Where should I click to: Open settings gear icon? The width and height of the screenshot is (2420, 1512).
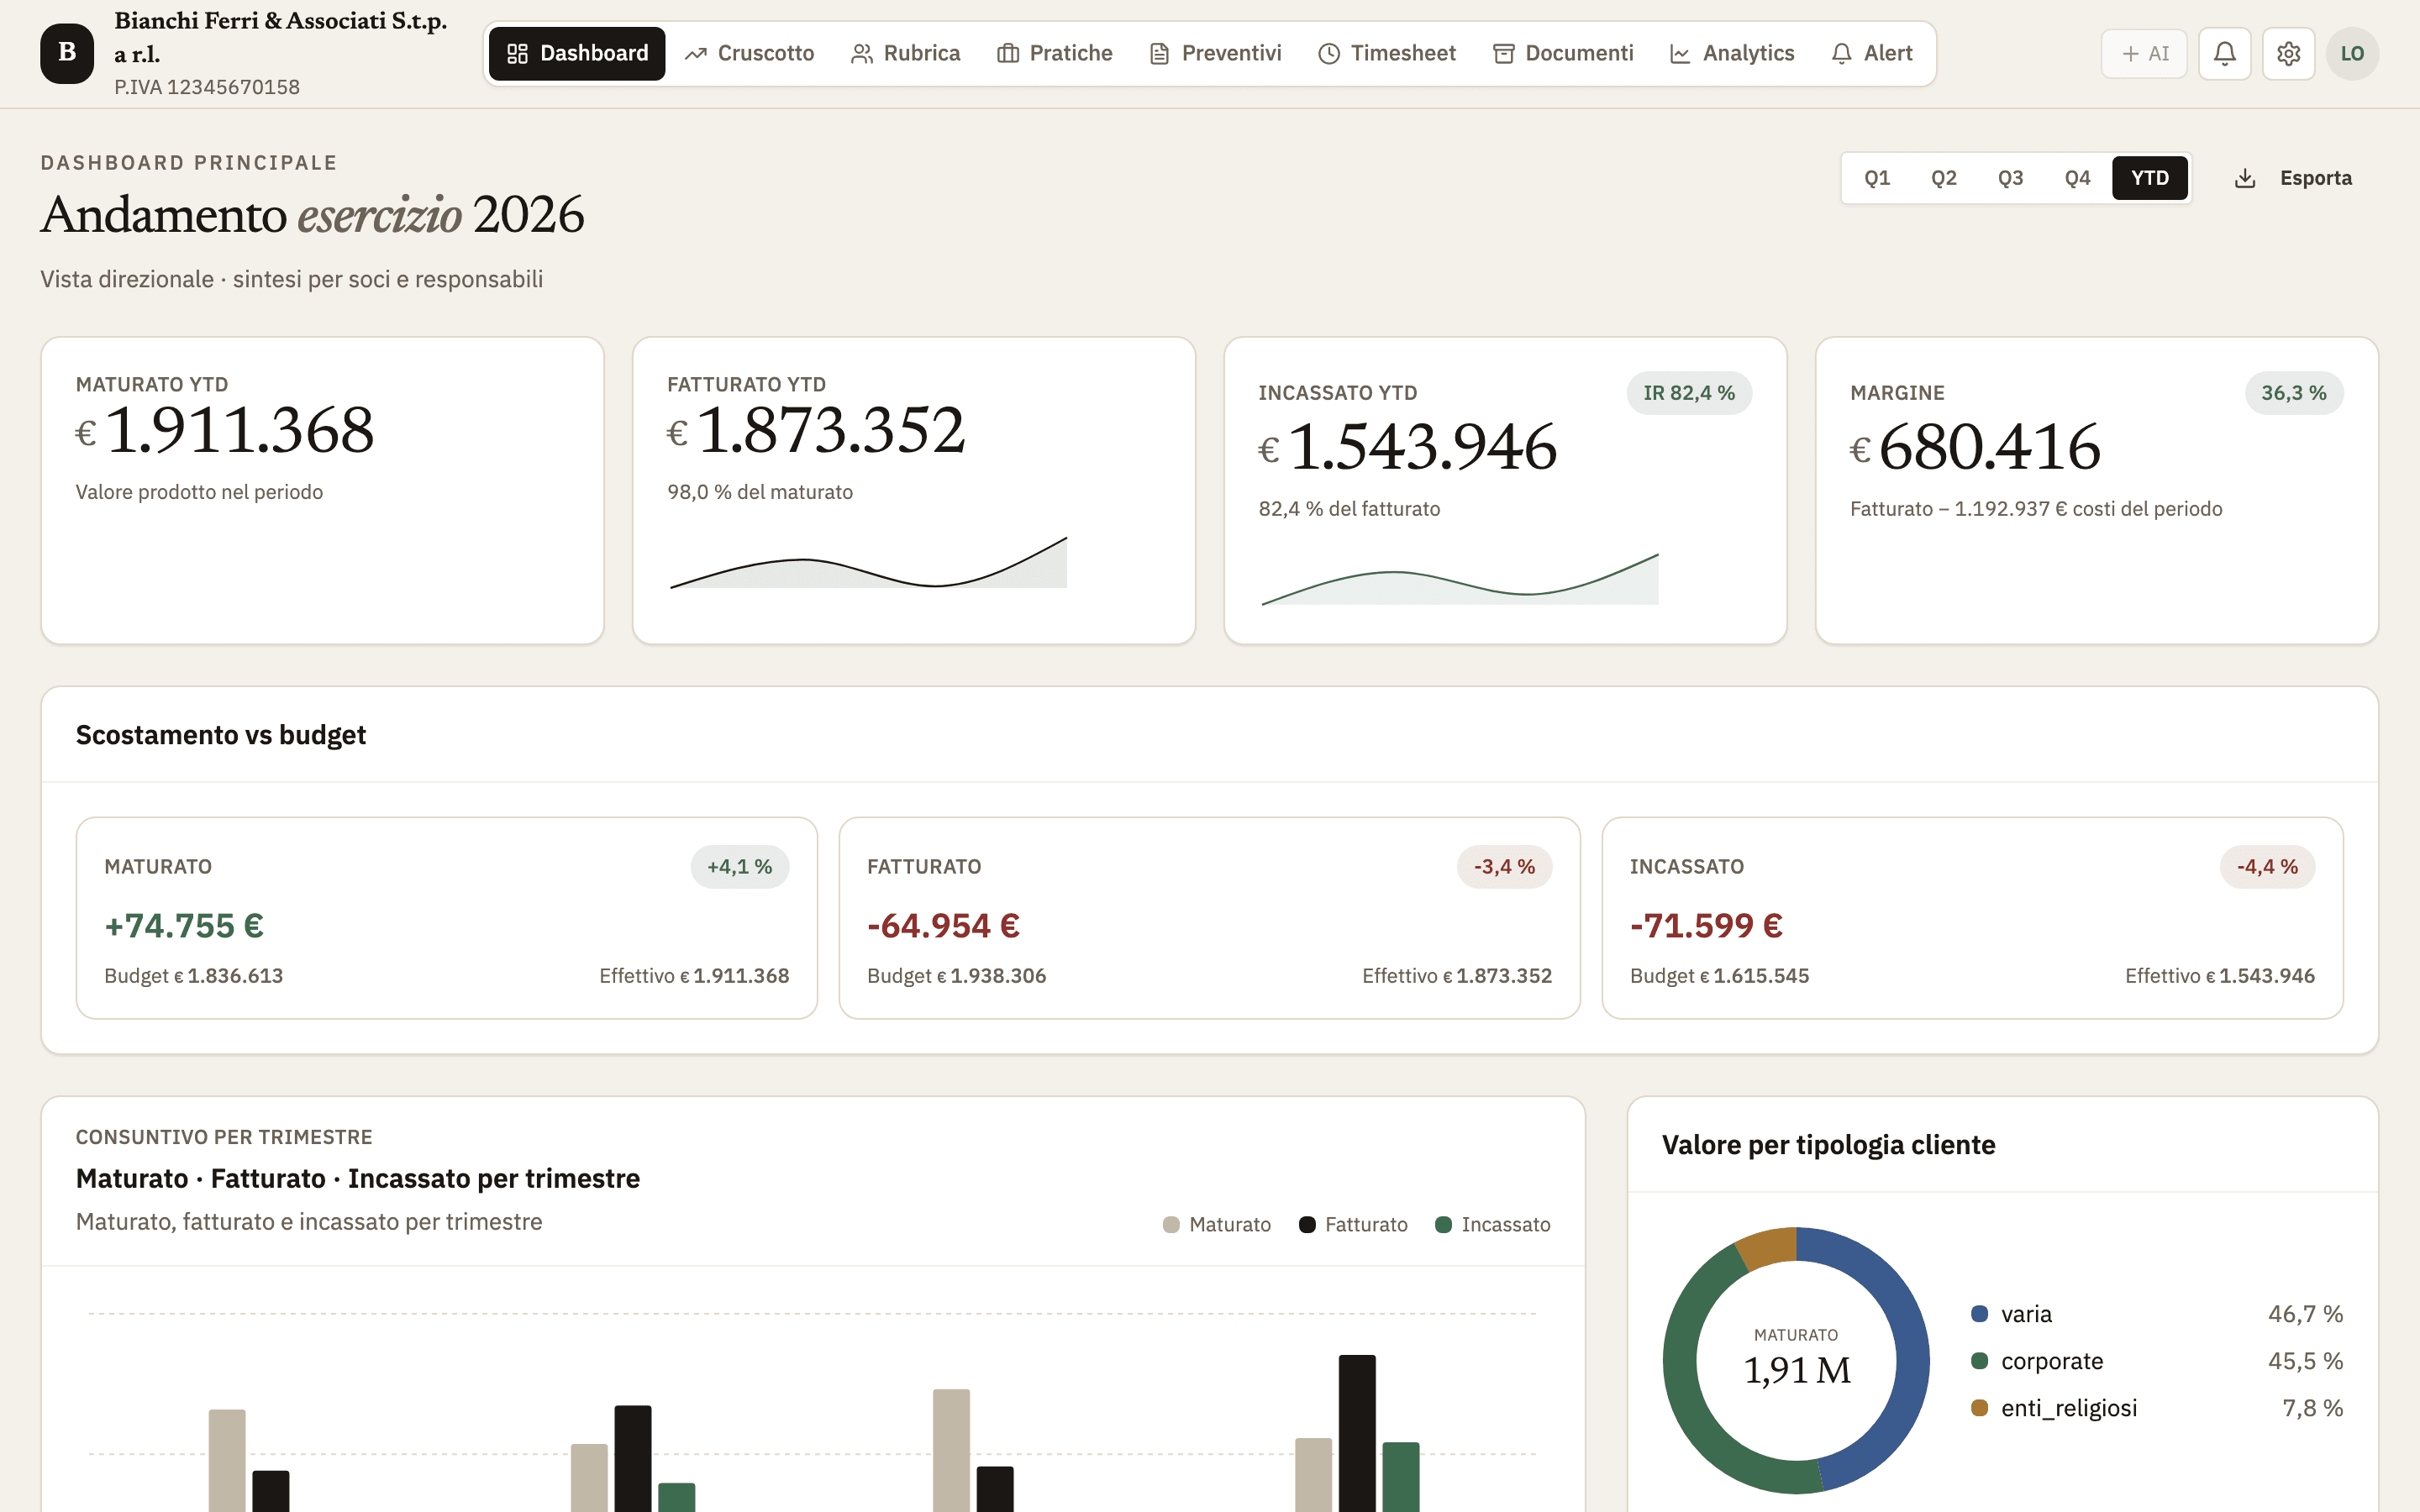click(2288, 53)
